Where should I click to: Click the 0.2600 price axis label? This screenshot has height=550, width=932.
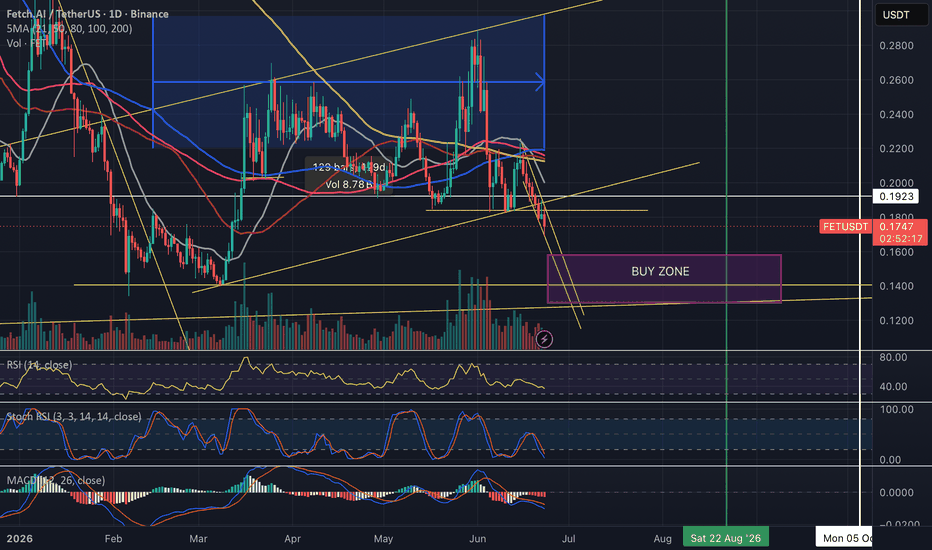point(896,80)
